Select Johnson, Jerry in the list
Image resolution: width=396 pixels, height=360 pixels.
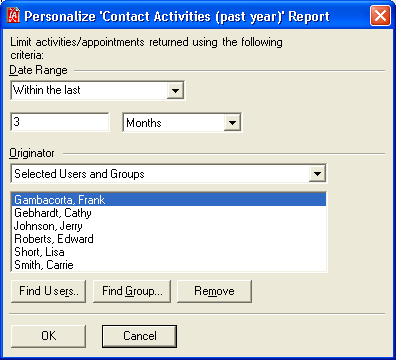169,226
